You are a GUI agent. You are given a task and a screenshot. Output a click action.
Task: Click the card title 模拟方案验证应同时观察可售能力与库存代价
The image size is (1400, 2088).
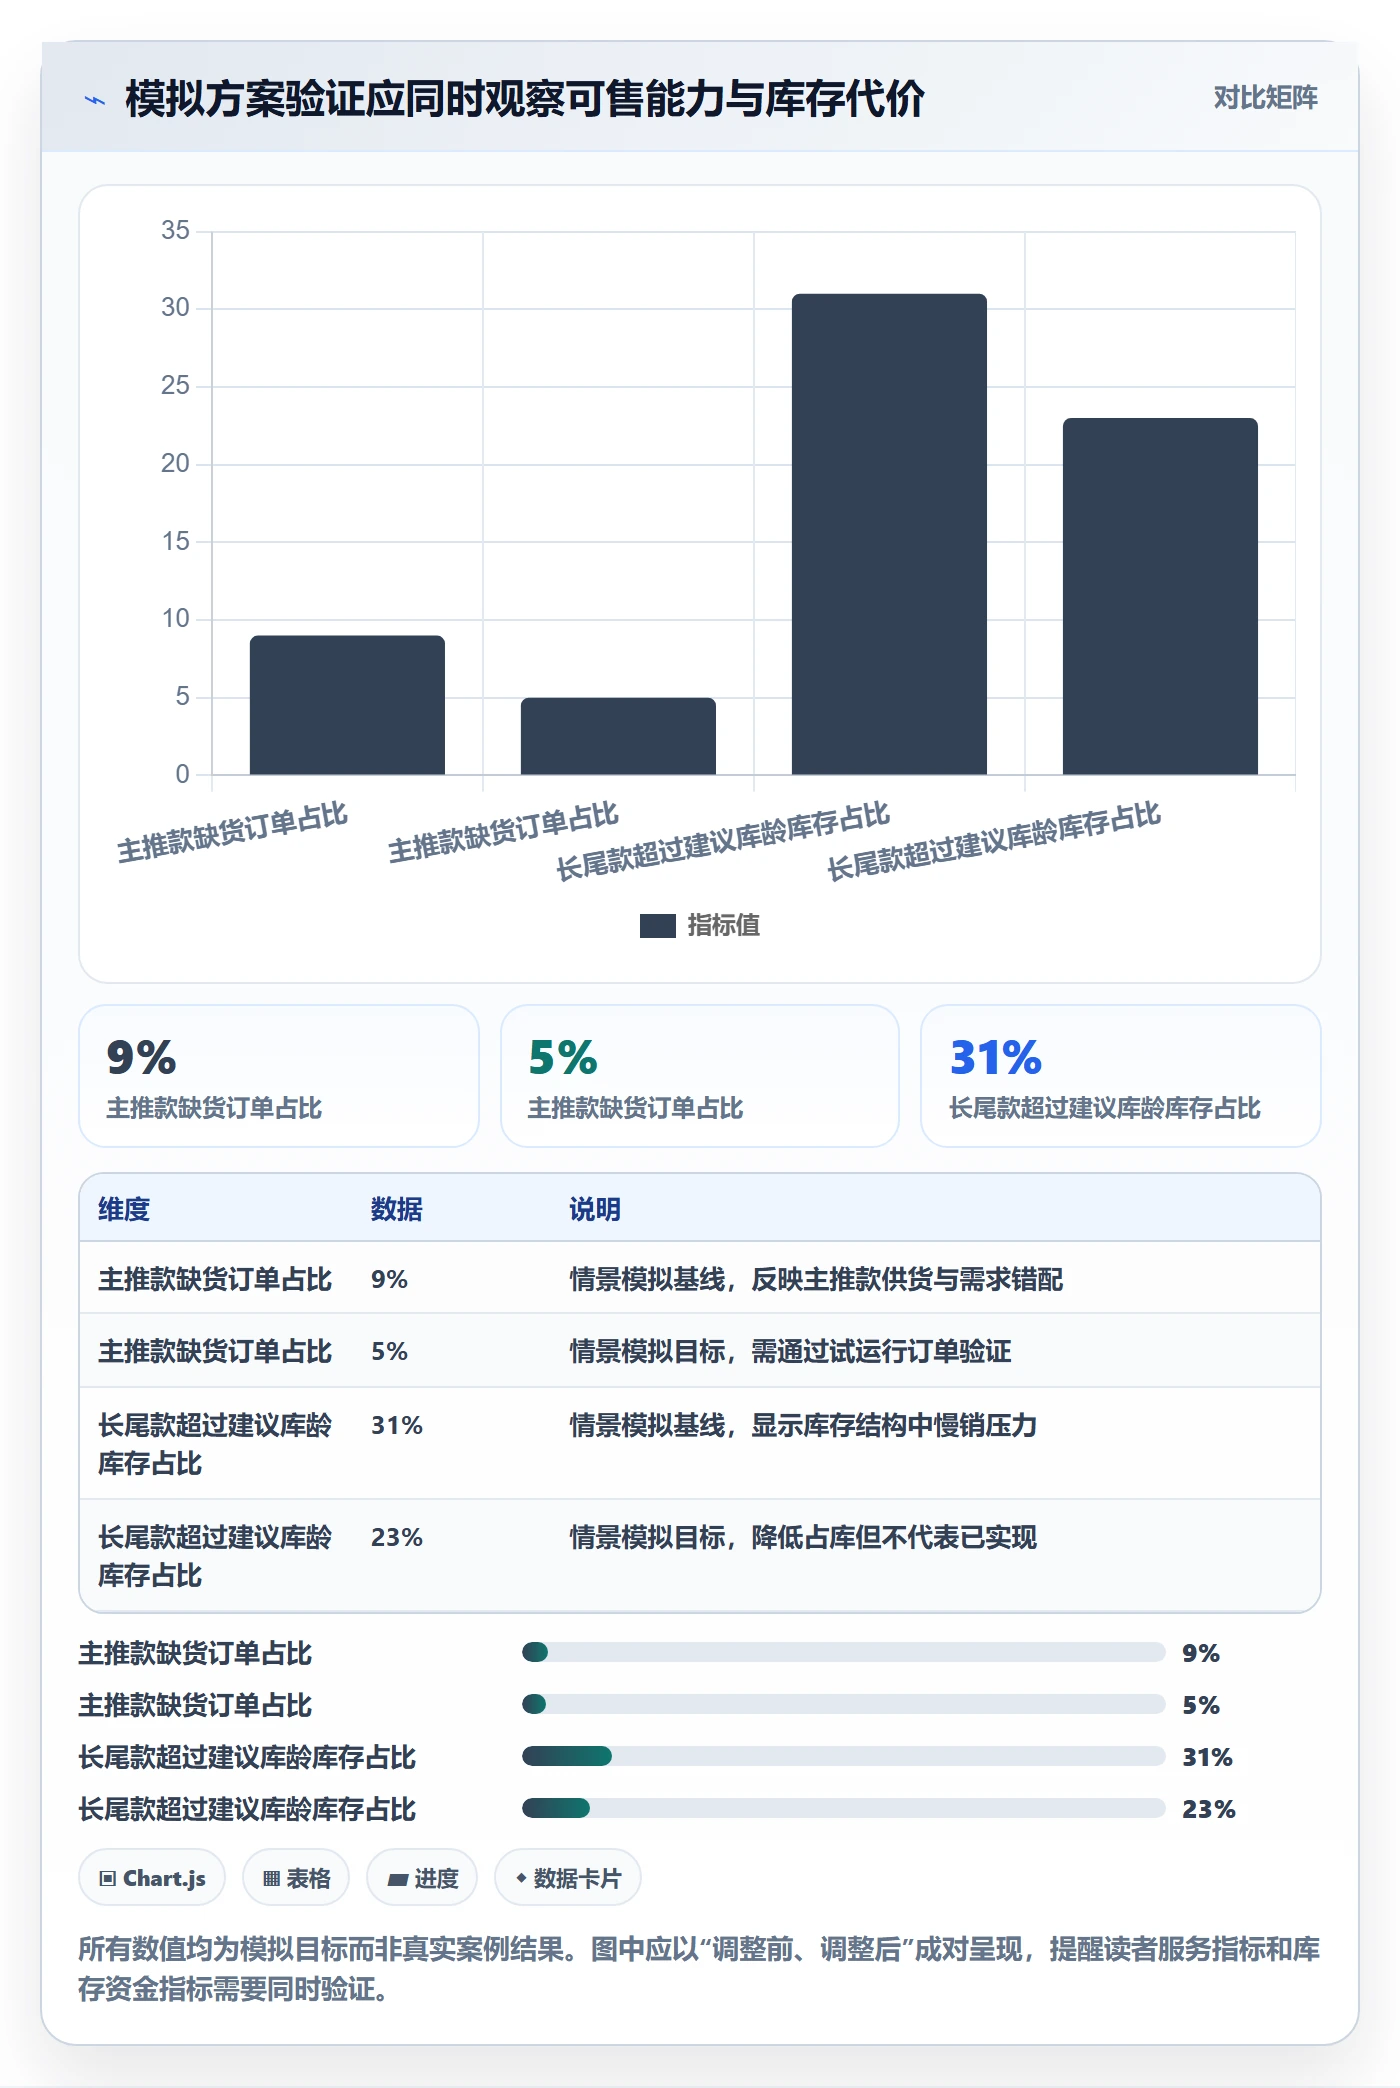(525, 99)
